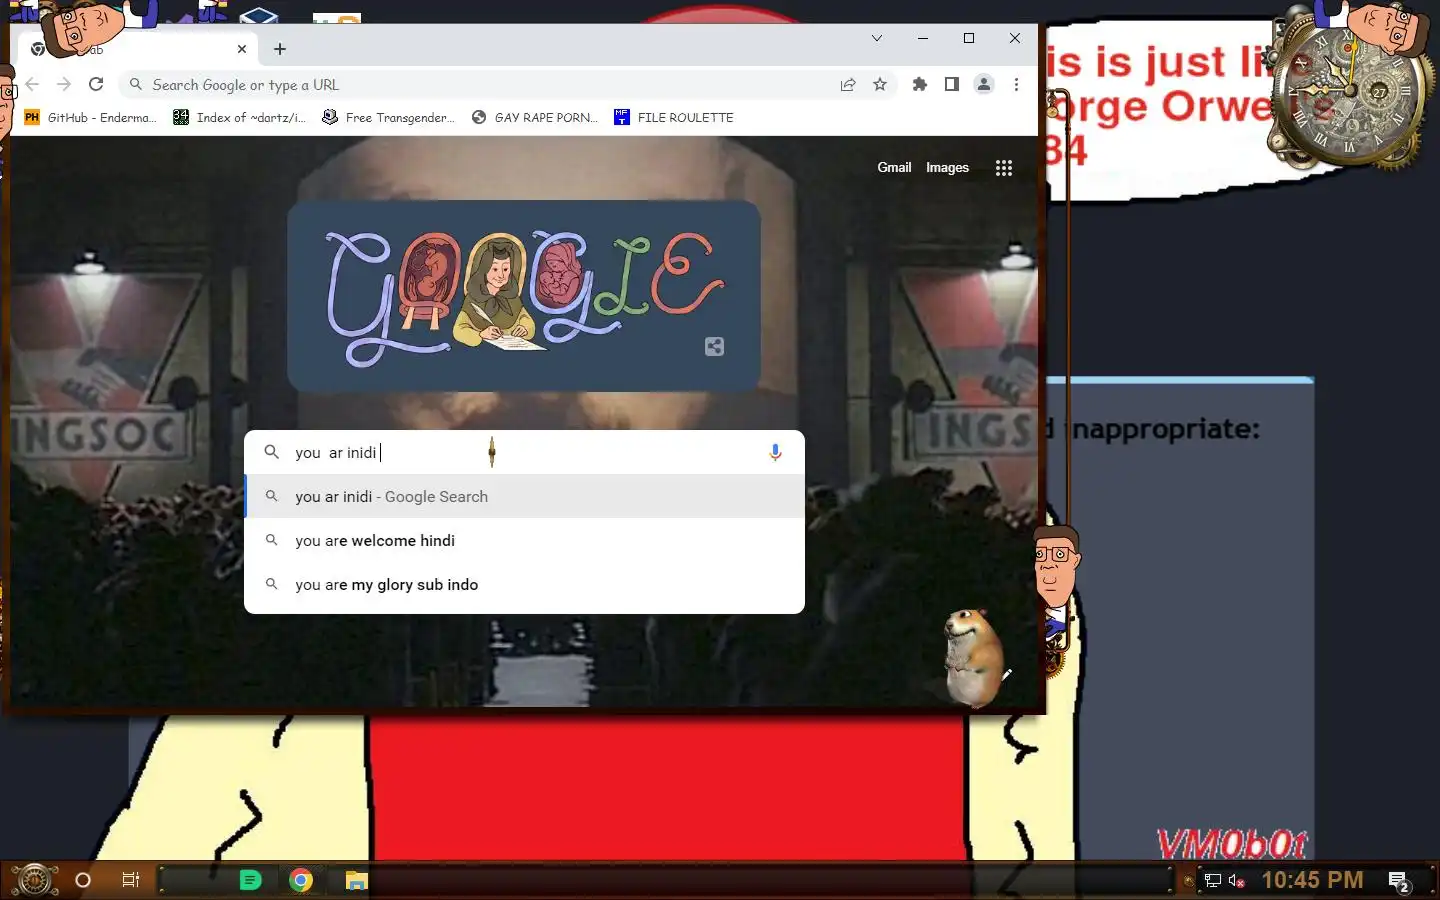Image resolution: width=1440 pixels, height=900 pixels.
Task: Open the network status tray icon
Action: [x=1212, y=880]
